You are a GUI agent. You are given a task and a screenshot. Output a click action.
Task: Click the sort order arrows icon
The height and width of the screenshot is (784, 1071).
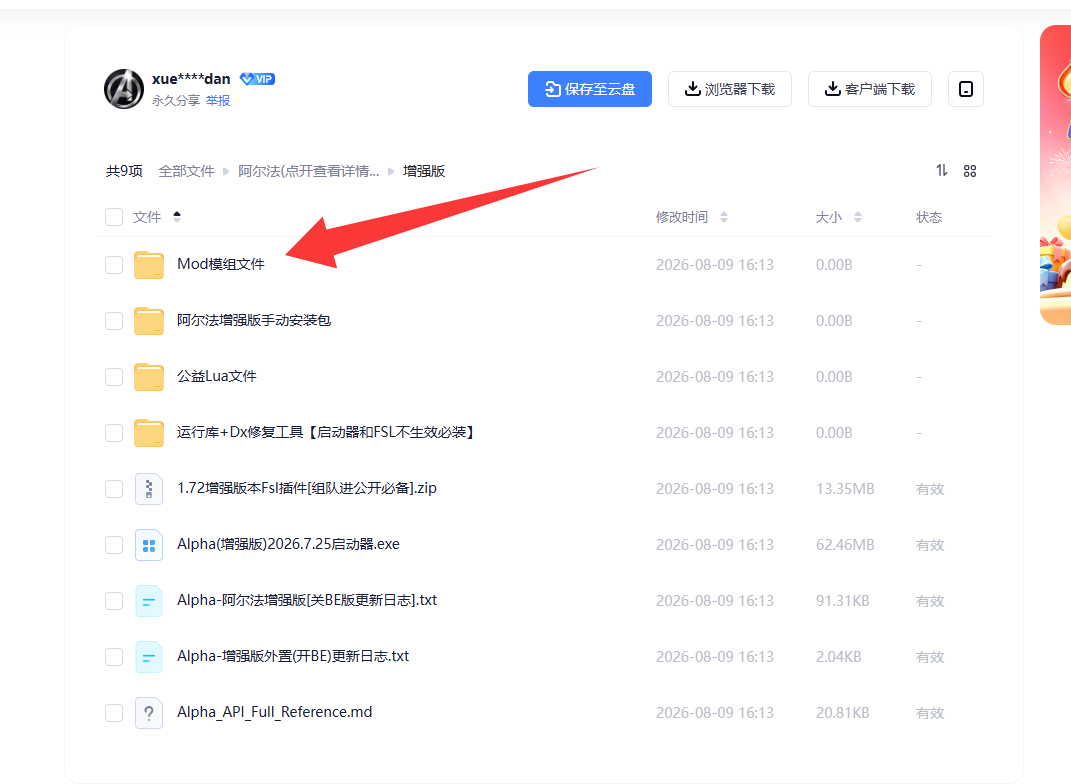tap(942, 171)
